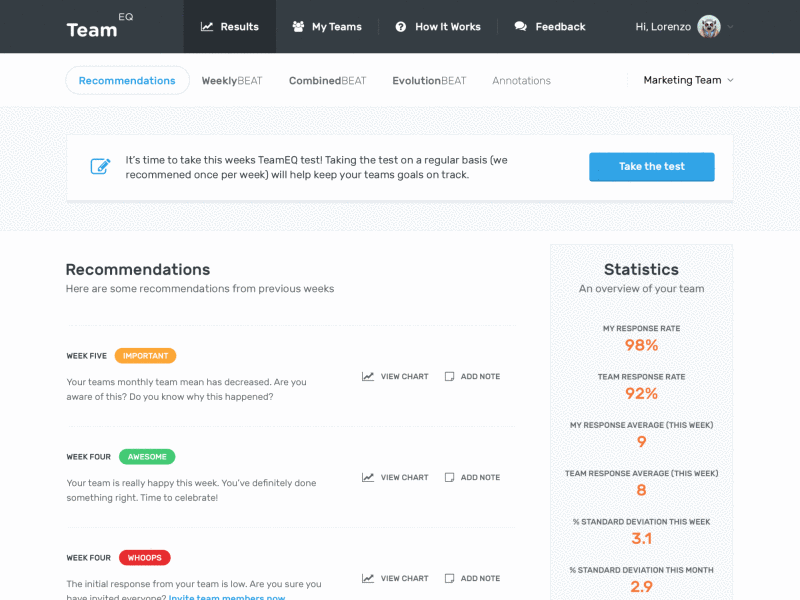Click the Results chart icon in navigation
This screenshot has width=800, height=600.
[208, 27]
